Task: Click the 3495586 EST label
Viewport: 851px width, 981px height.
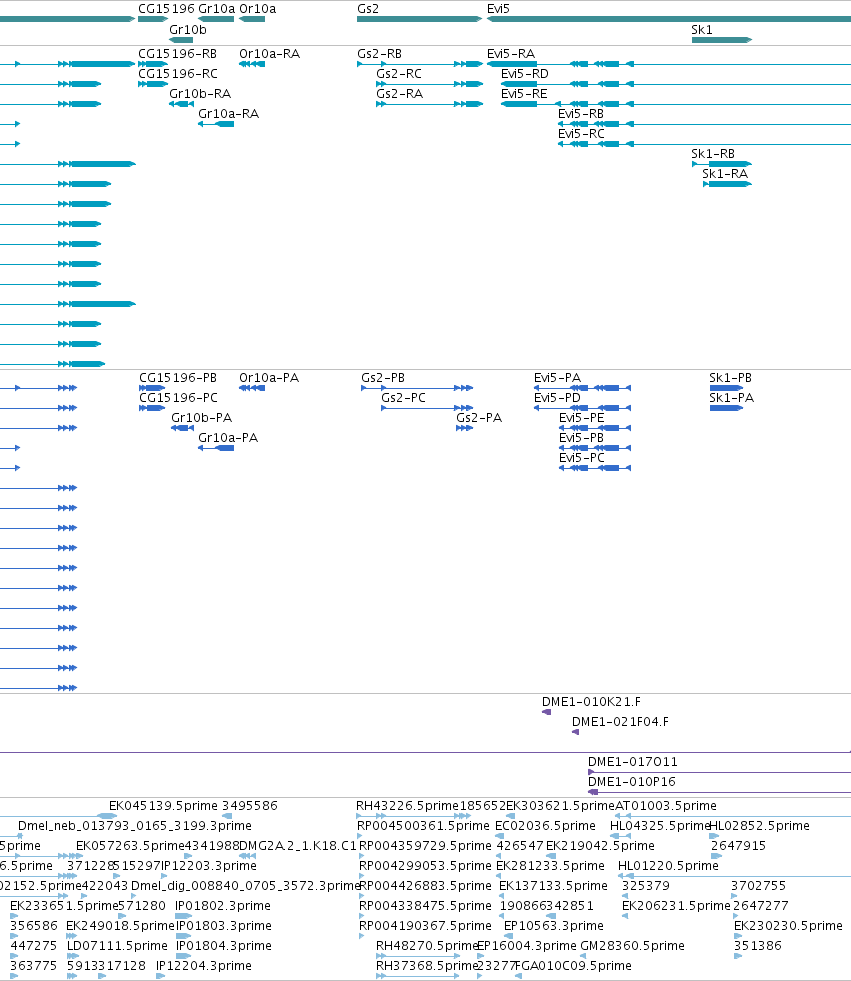Action: [250, 806]
